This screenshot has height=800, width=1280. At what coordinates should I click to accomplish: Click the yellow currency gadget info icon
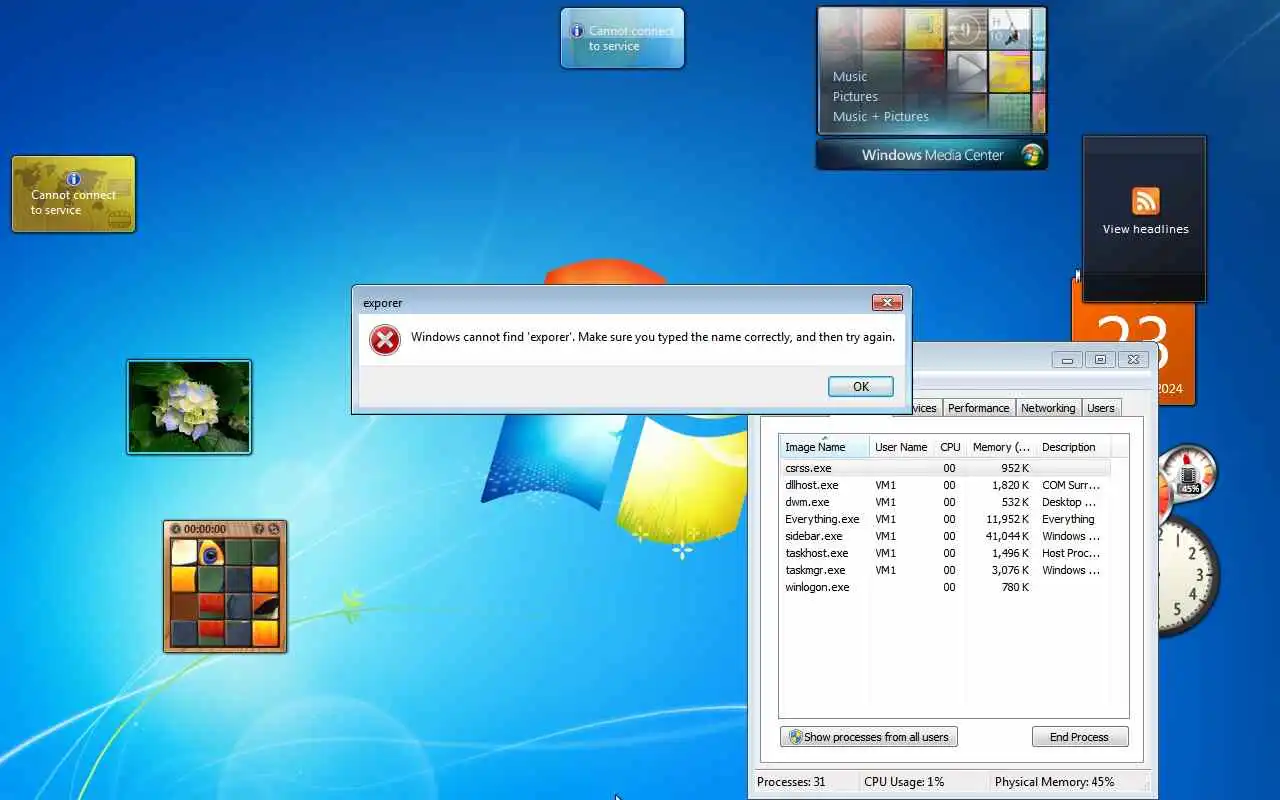pos(73,179)
